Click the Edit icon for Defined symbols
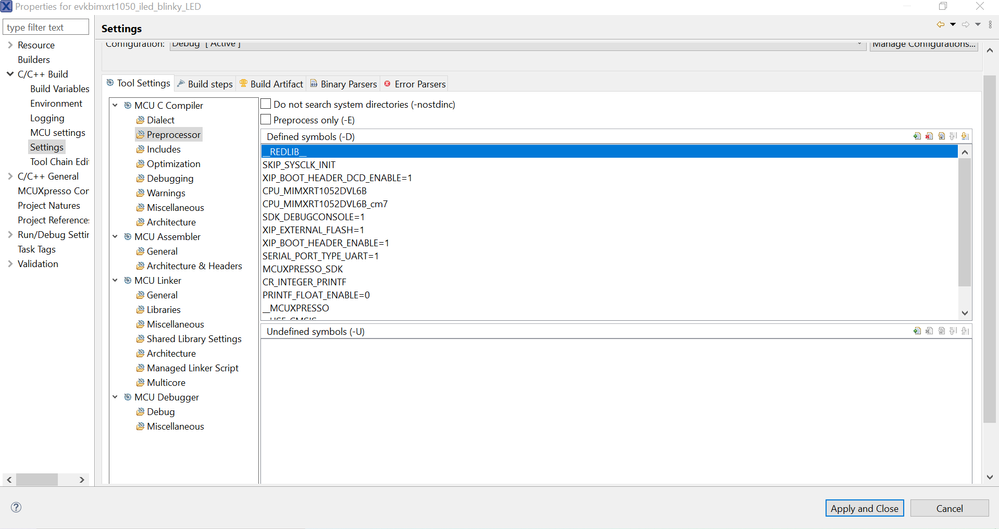This screenshot has height=529, width=999. pos(941,136)
